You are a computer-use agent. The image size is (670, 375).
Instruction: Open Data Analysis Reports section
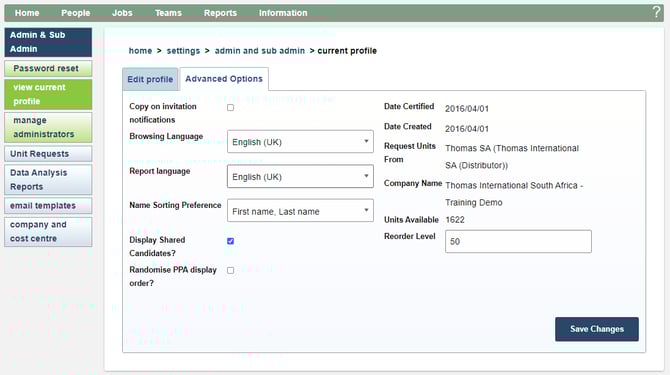pos(48,180)
